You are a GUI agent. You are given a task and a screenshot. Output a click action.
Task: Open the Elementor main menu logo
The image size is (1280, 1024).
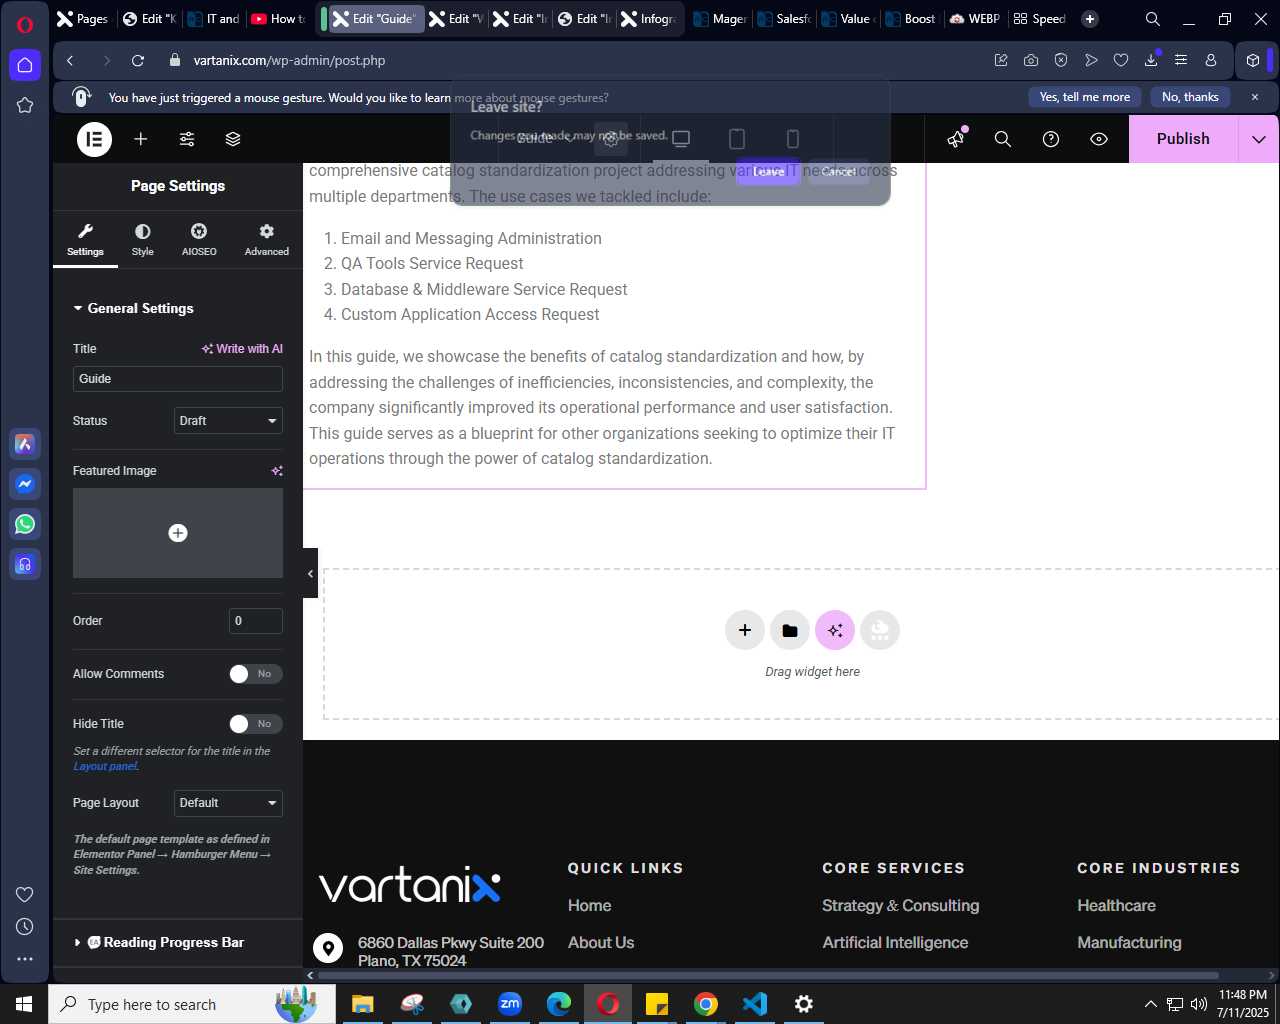tap(95, 139)
